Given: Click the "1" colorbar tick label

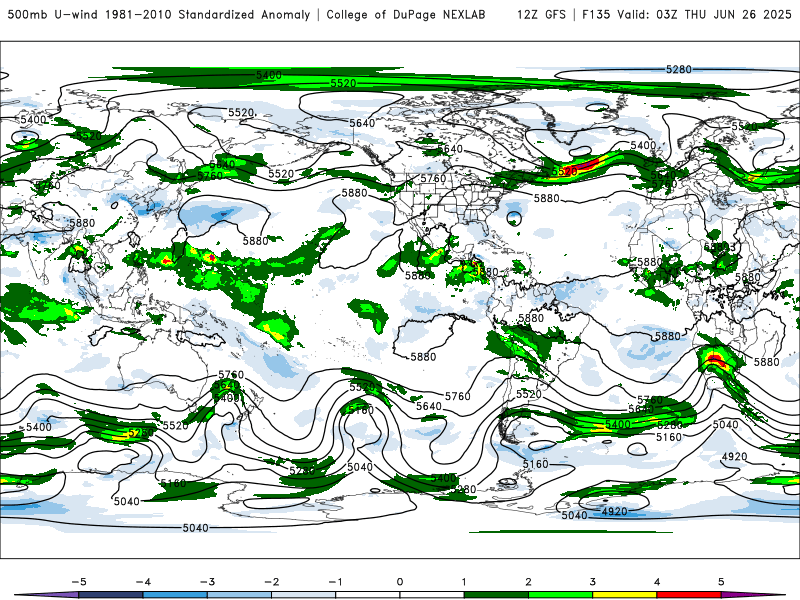Looking at the screenshot, I should pyautogui.click(x=464, y=582).
